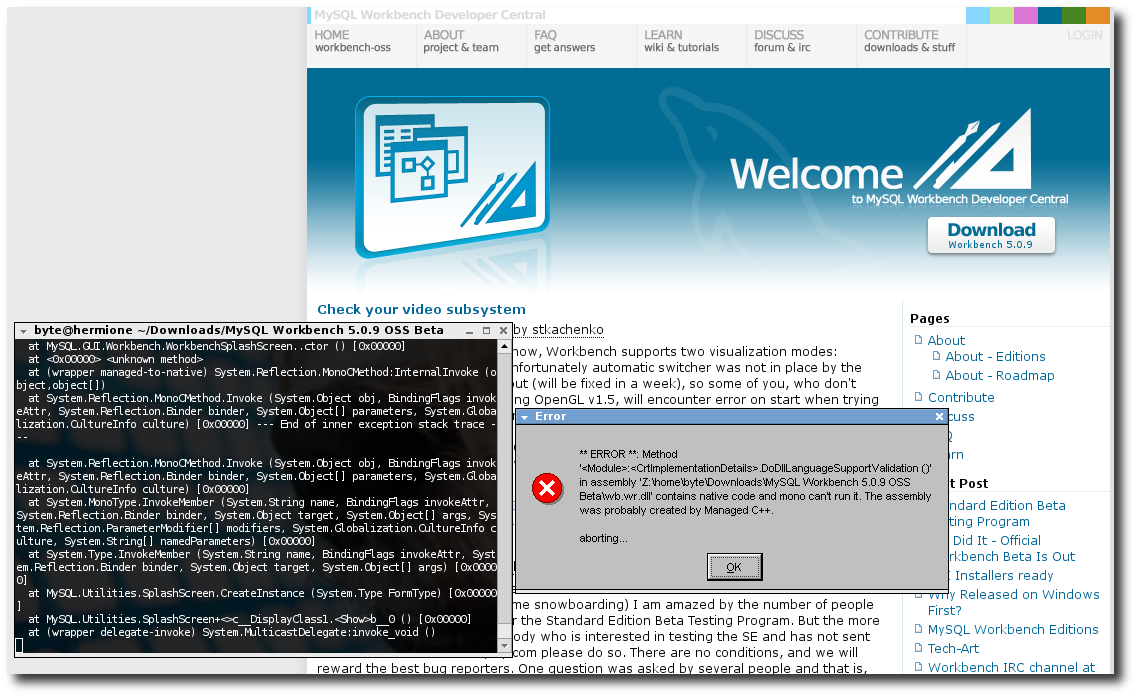The width and height of the screenshot is (1137, 697).
Task: Click the '** ERROR **: Method' message line
Action: coord(629,454)
